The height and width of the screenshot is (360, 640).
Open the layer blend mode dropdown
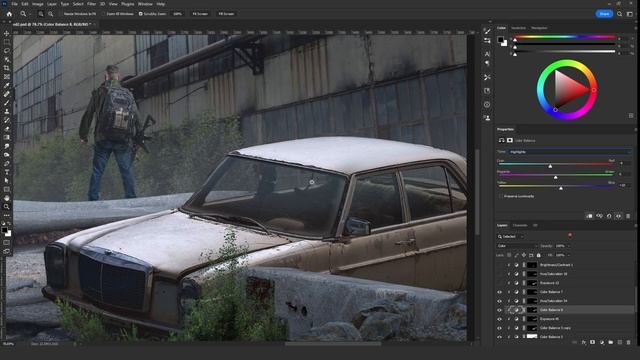517,246
